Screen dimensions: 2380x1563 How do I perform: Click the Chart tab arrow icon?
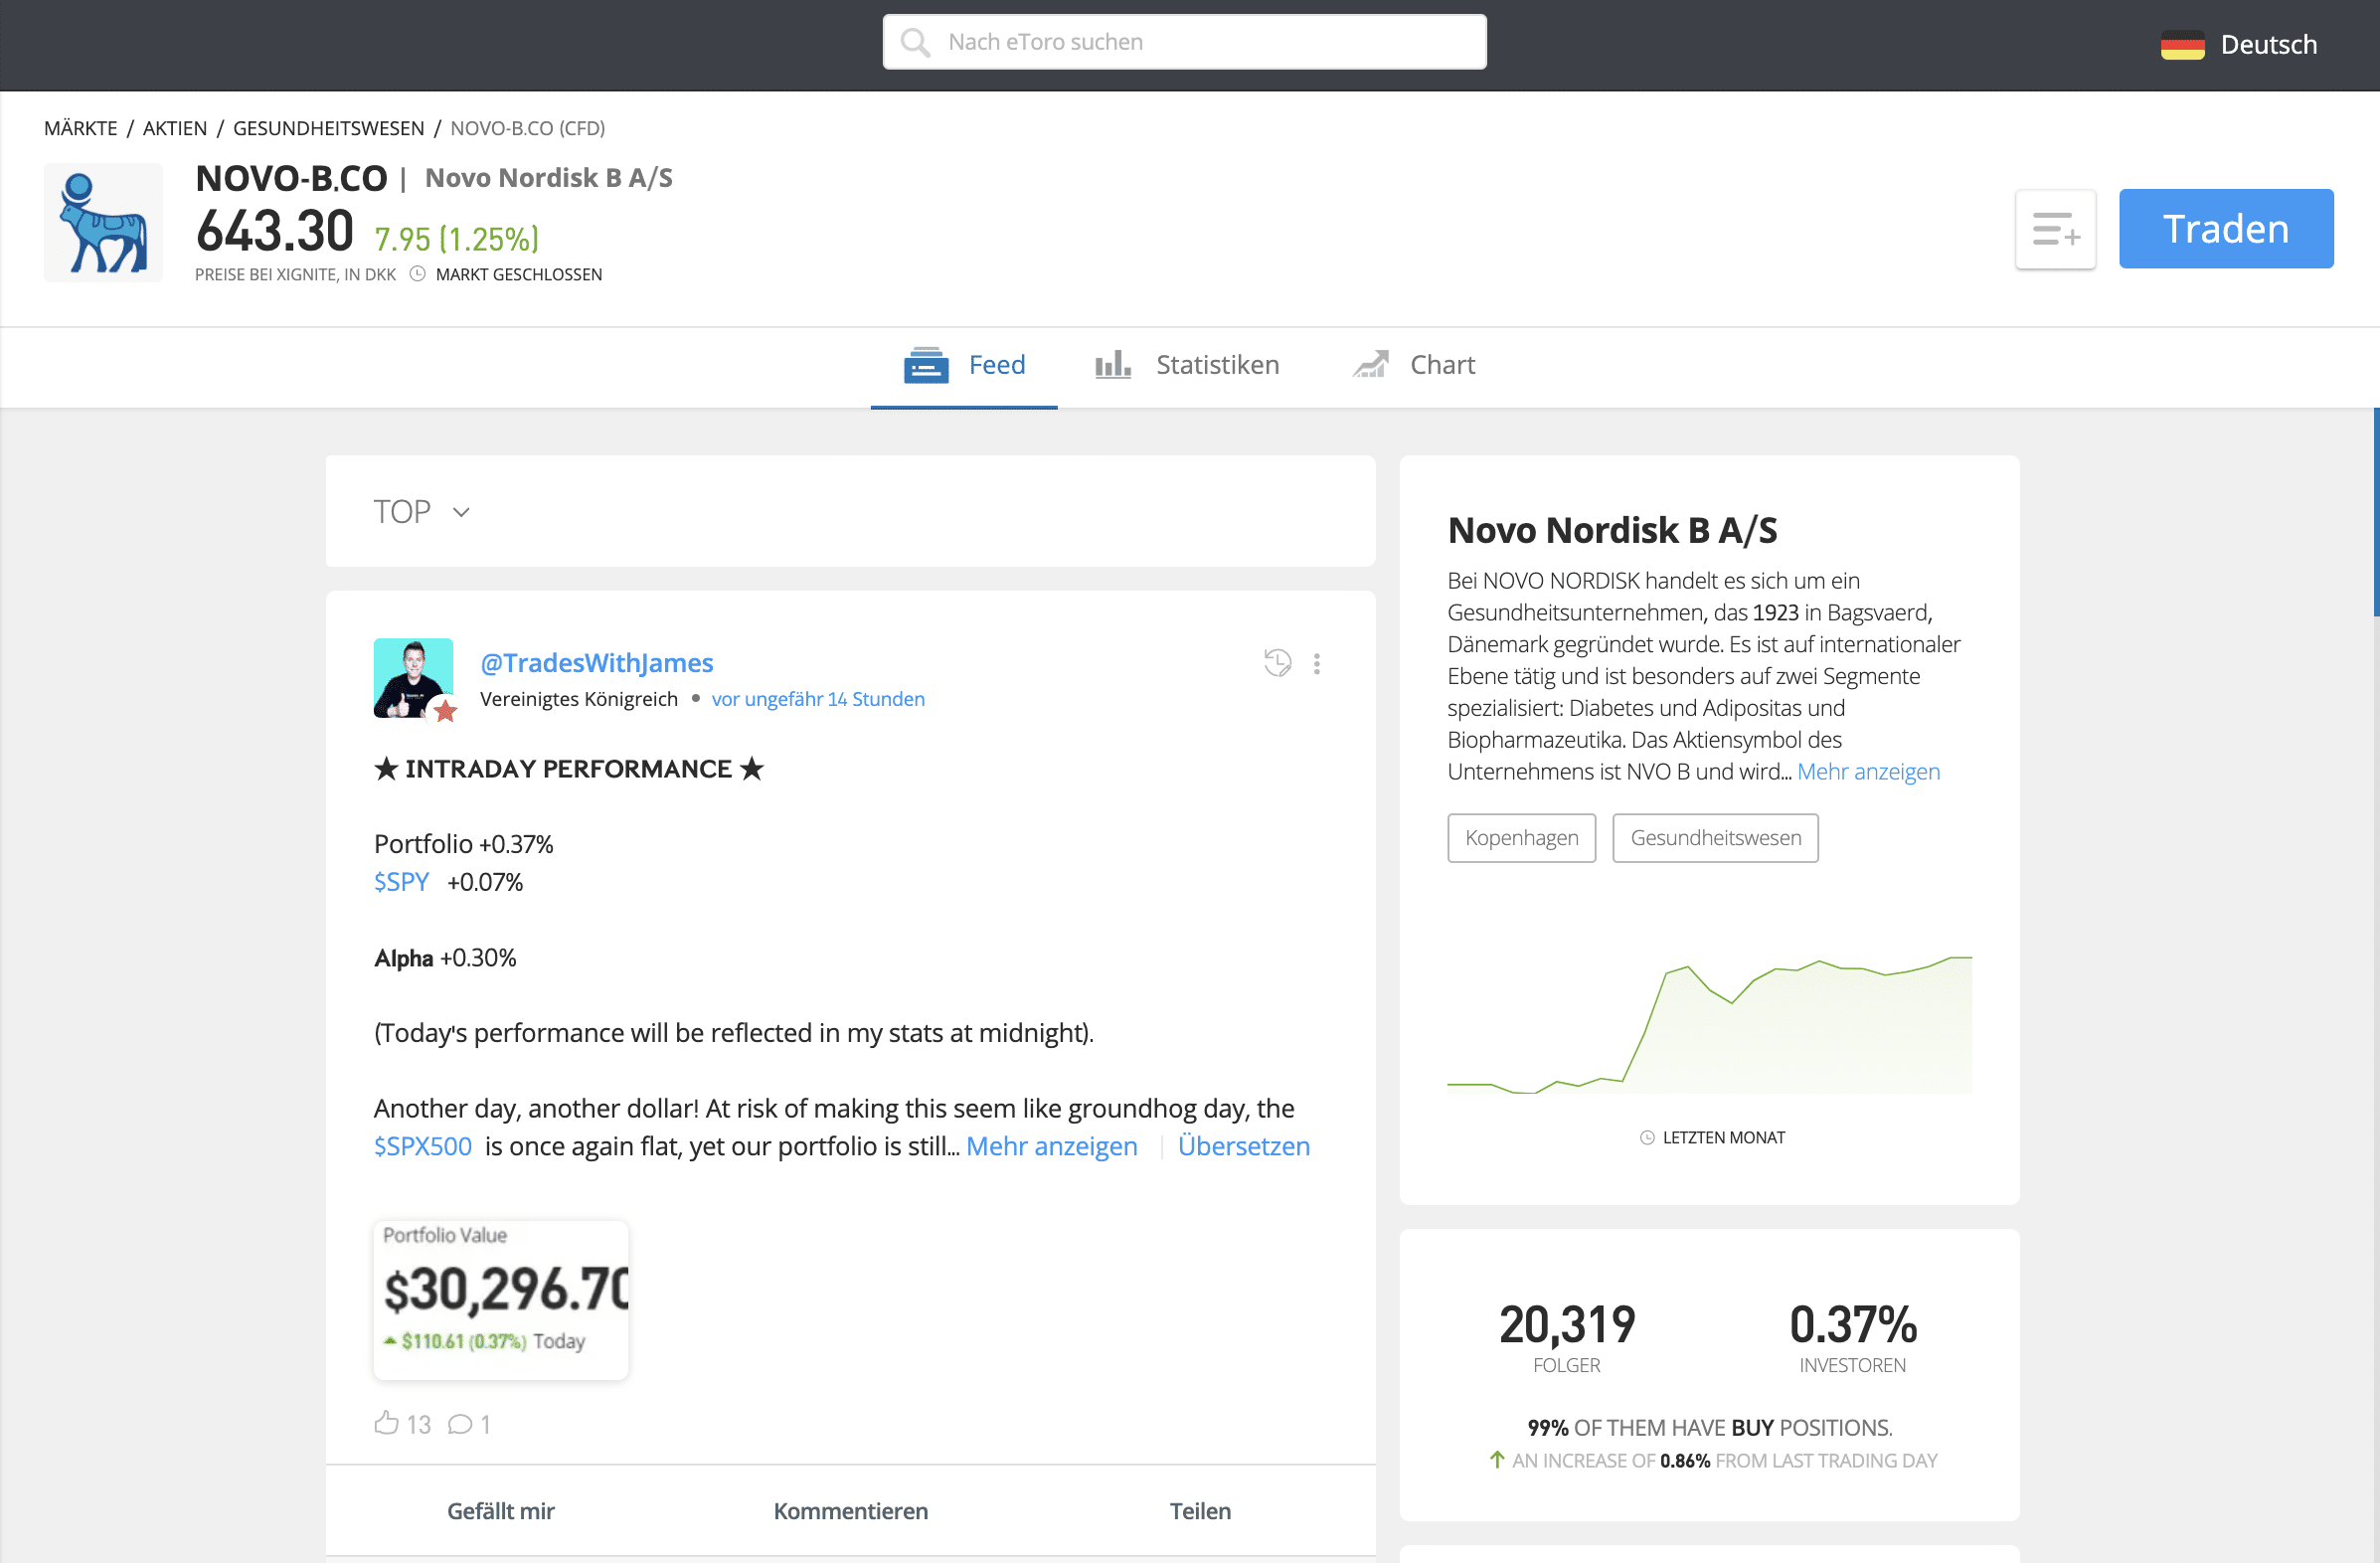1371,364
